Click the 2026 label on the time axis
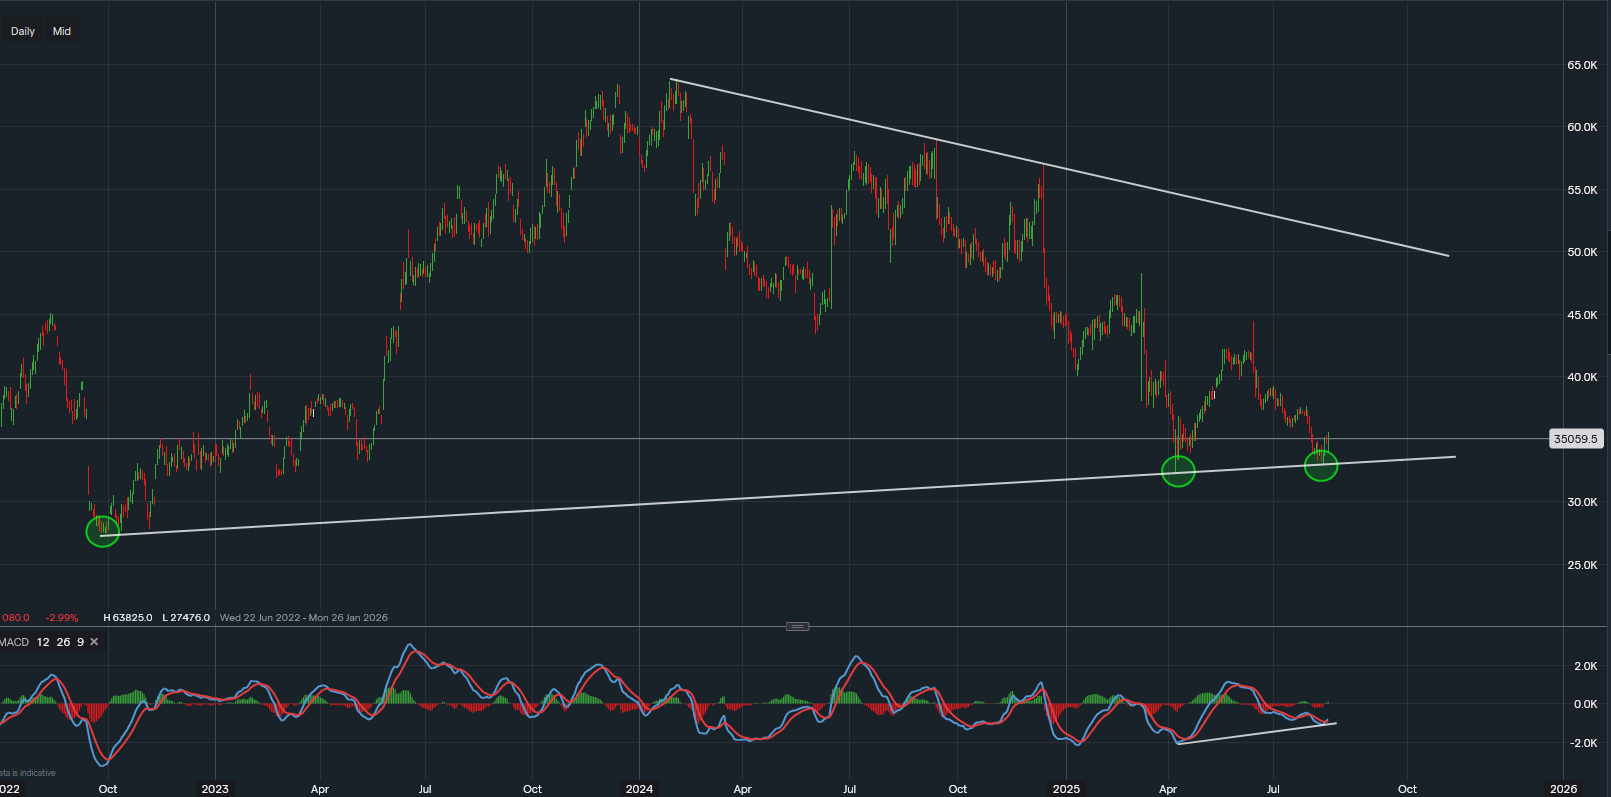1611x797 pixels. click(x=1563, y=789)
